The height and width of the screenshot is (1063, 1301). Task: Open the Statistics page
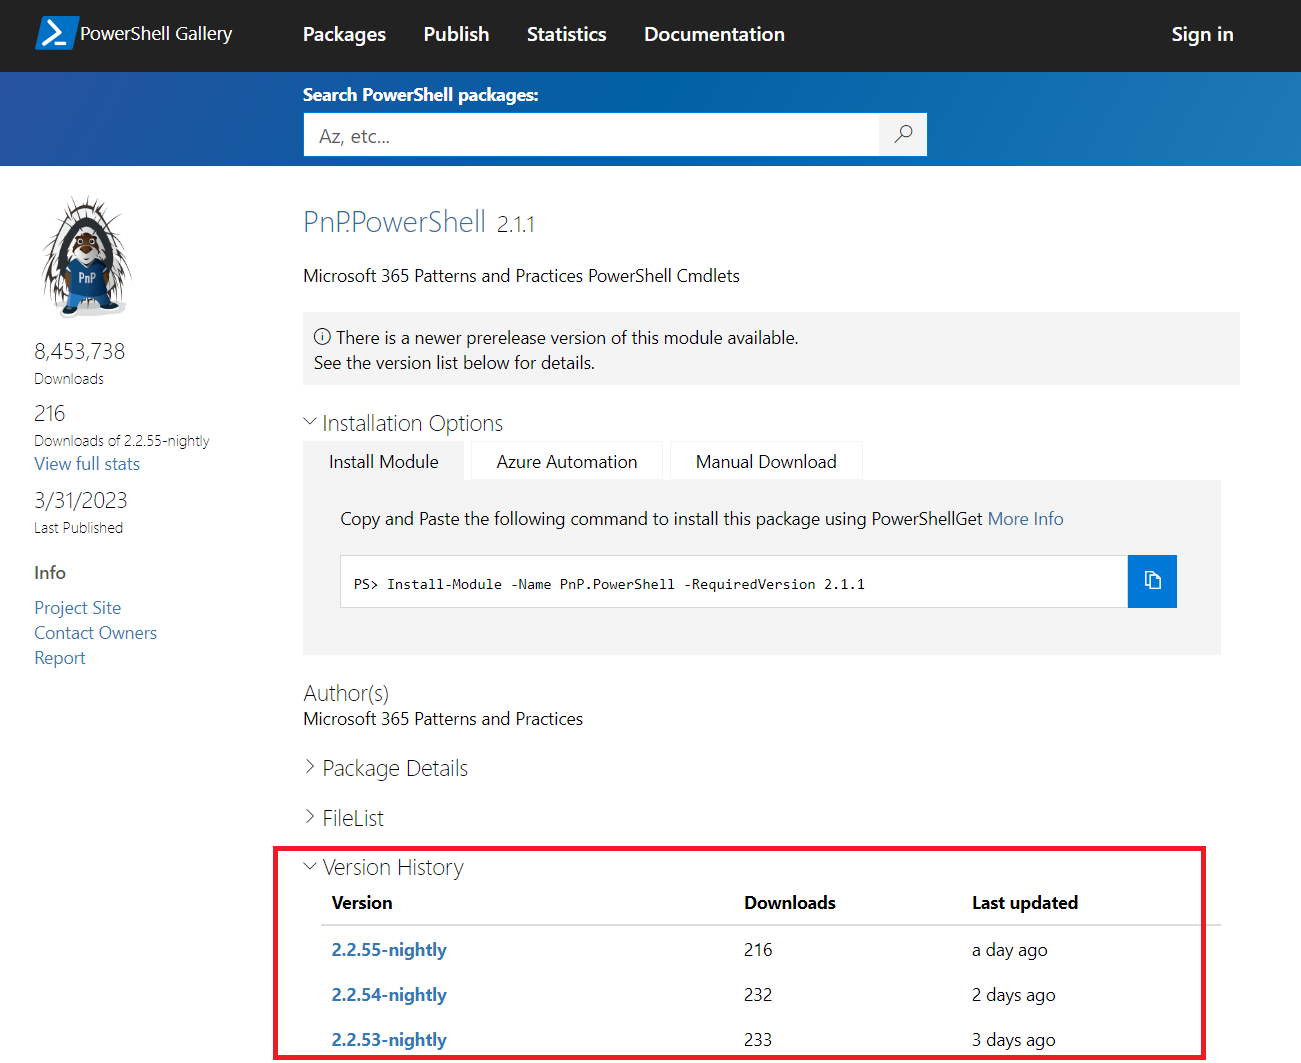pyautogui.click(x=566, y=34)
